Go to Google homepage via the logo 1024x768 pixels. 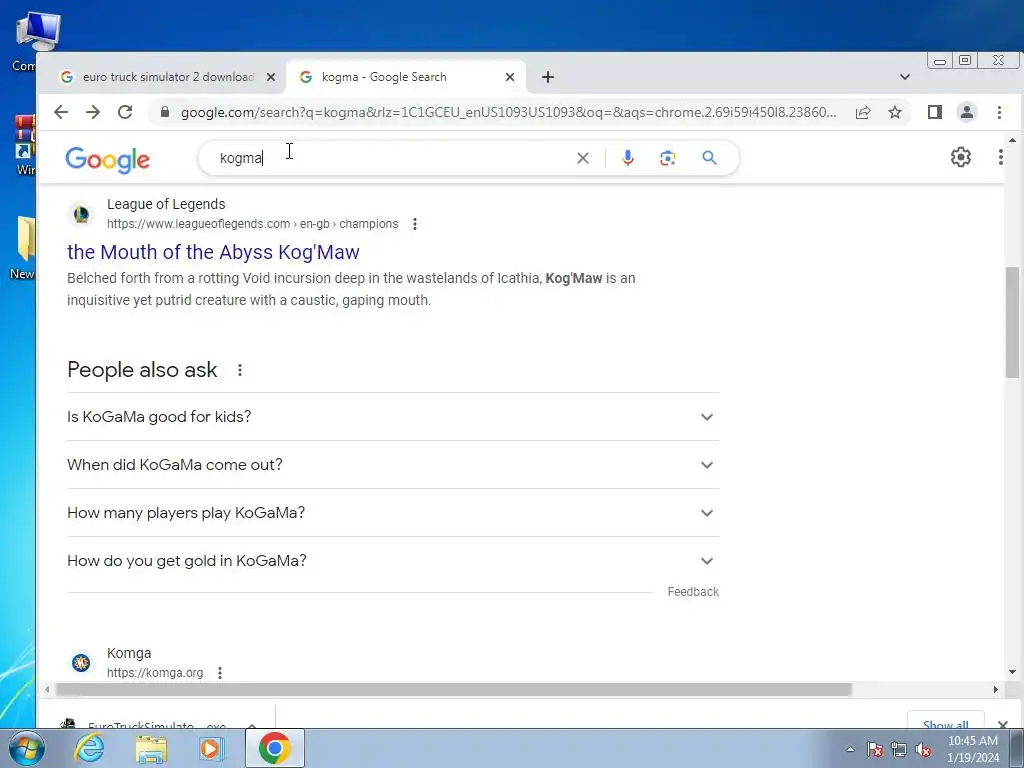108,159
